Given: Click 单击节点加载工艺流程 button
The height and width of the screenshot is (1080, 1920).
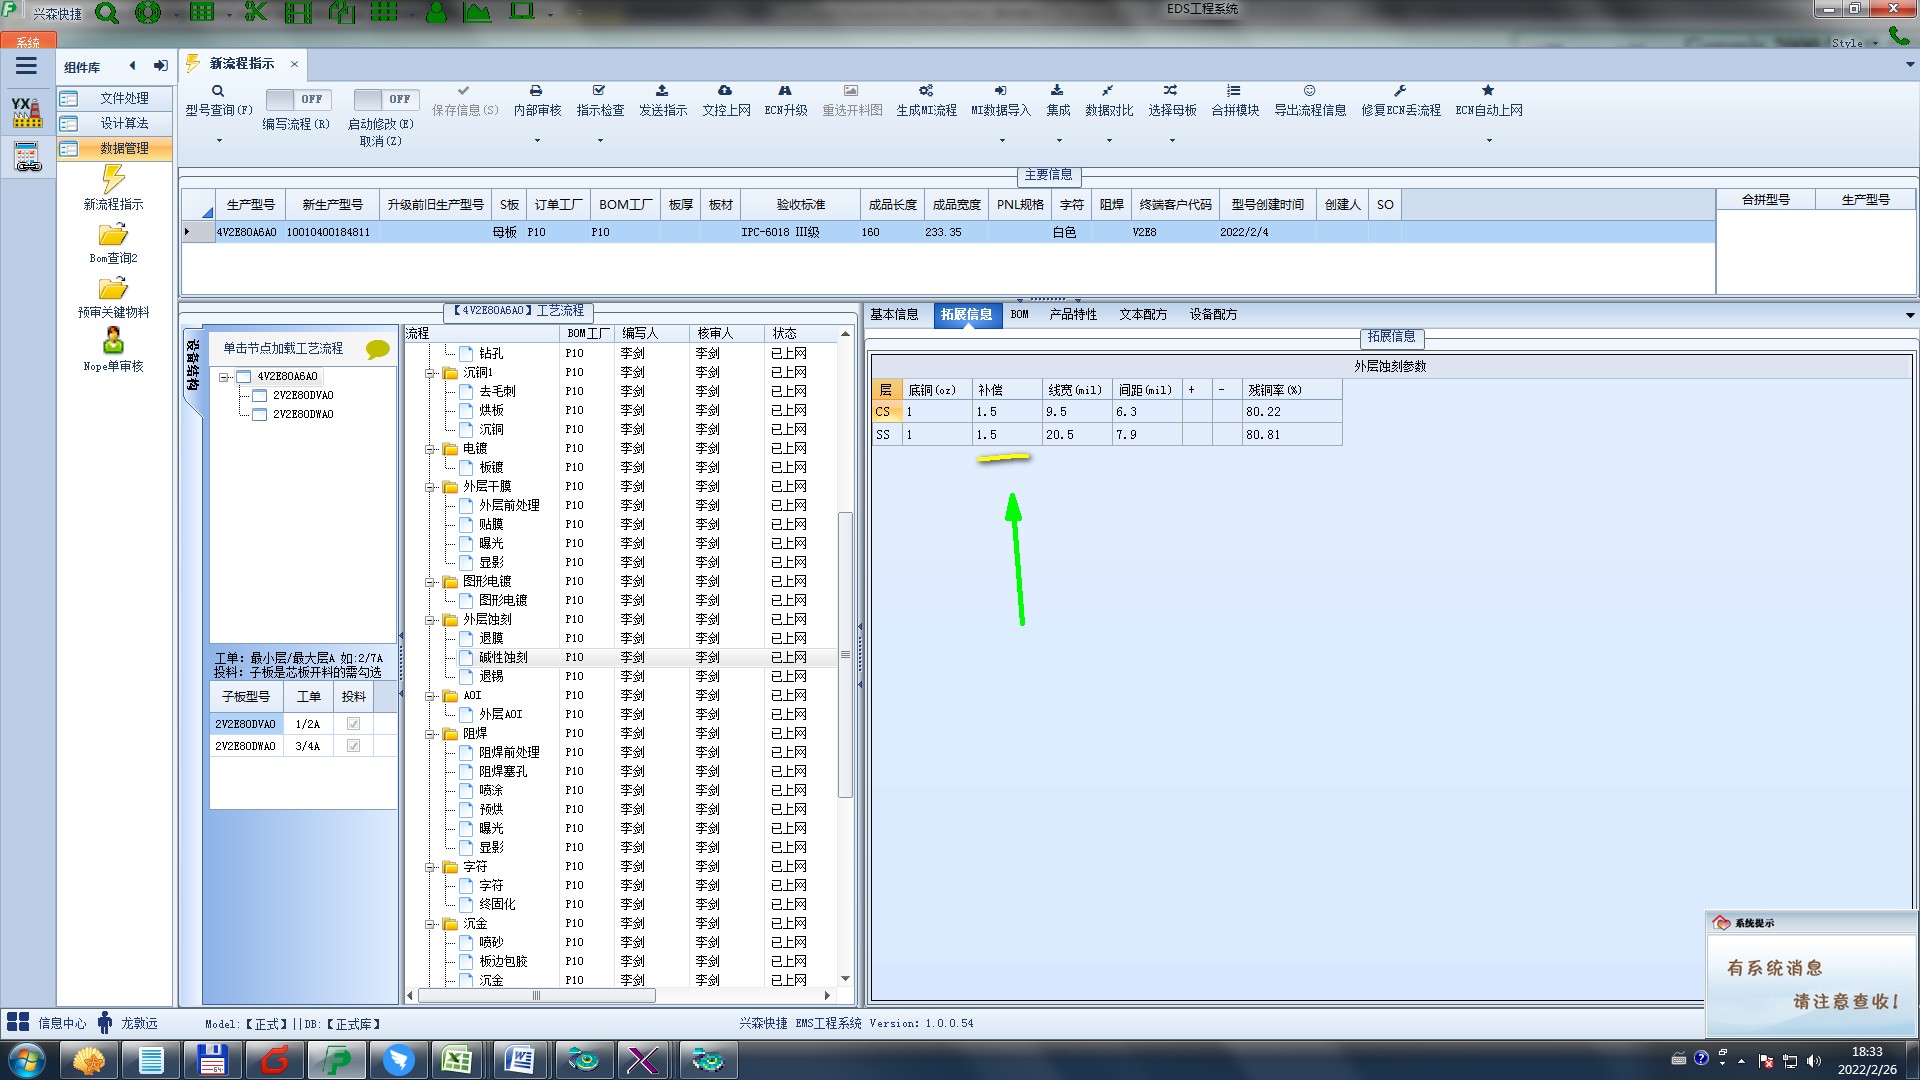Looking at the screenshot, I should [283, 348].
